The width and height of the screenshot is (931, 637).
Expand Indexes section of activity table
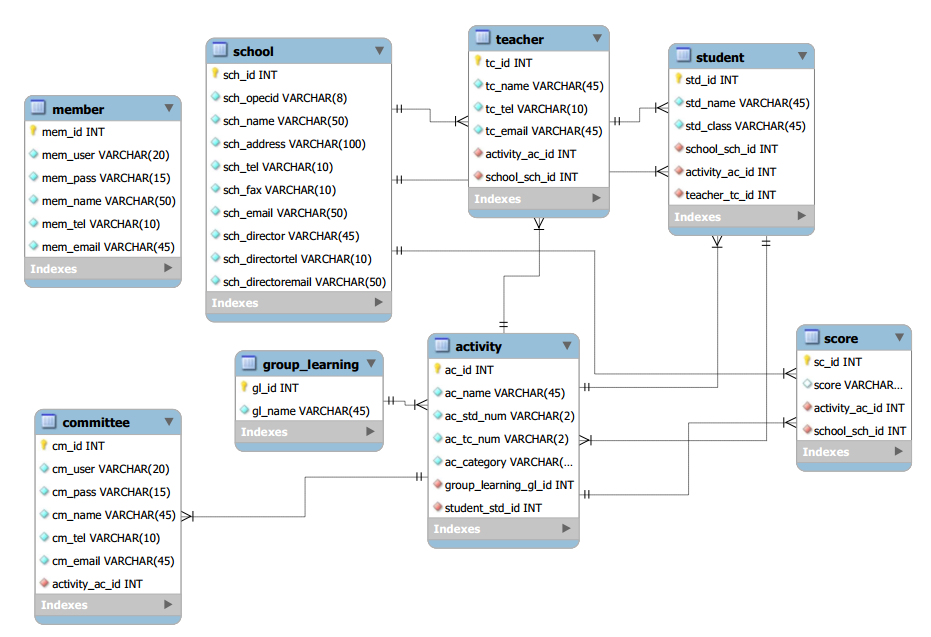tap(566, 528)
